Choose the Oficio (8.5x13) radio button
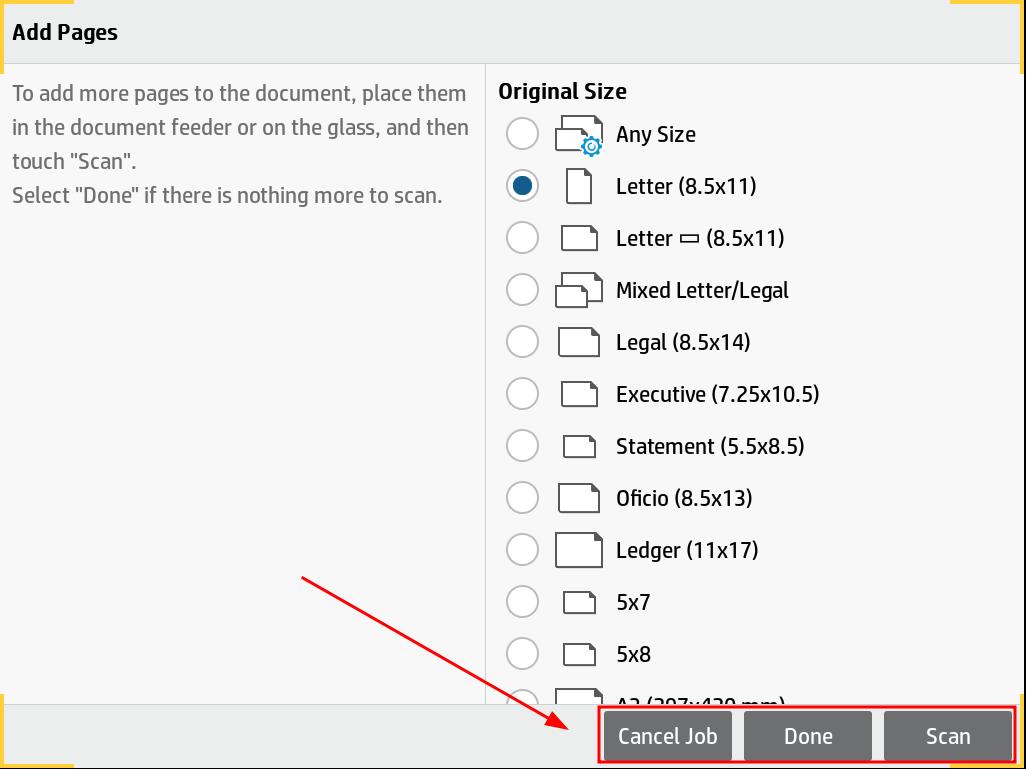 click(522, 498)
